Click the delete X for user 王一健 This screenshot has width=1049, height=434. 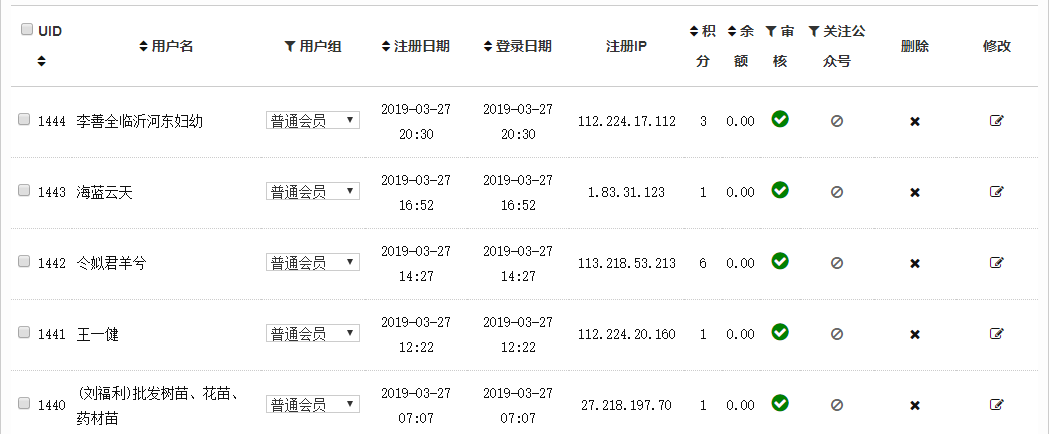pyautogui.click(x=914, y=334)
